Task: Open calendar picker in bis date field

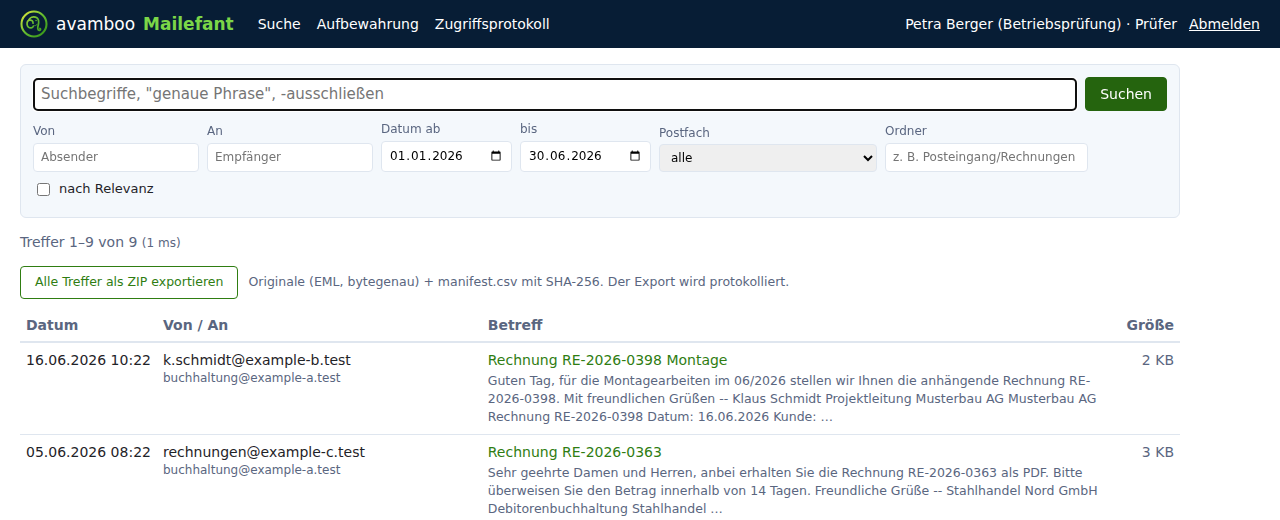Action: 636,156
